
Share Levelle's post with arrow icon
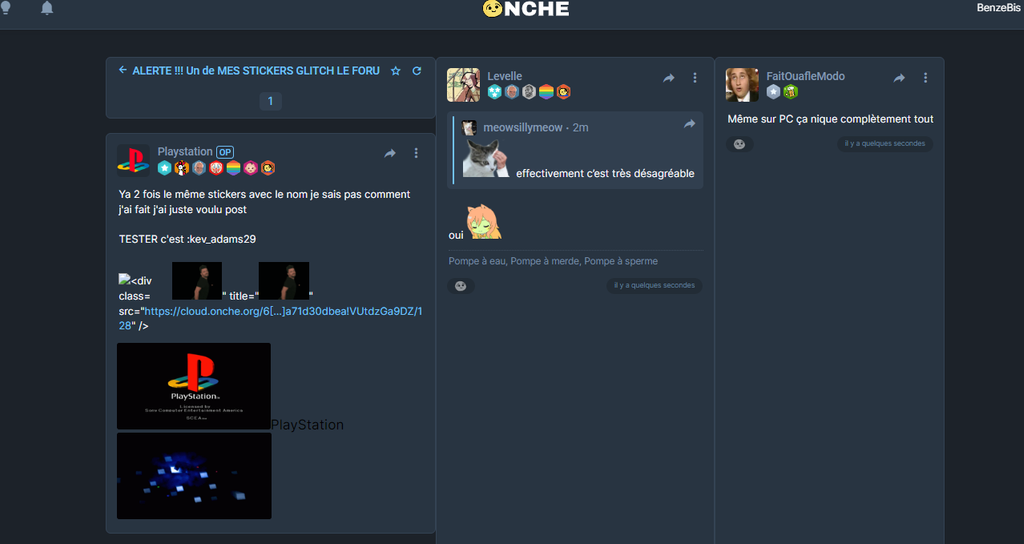(x=669, y=78)
